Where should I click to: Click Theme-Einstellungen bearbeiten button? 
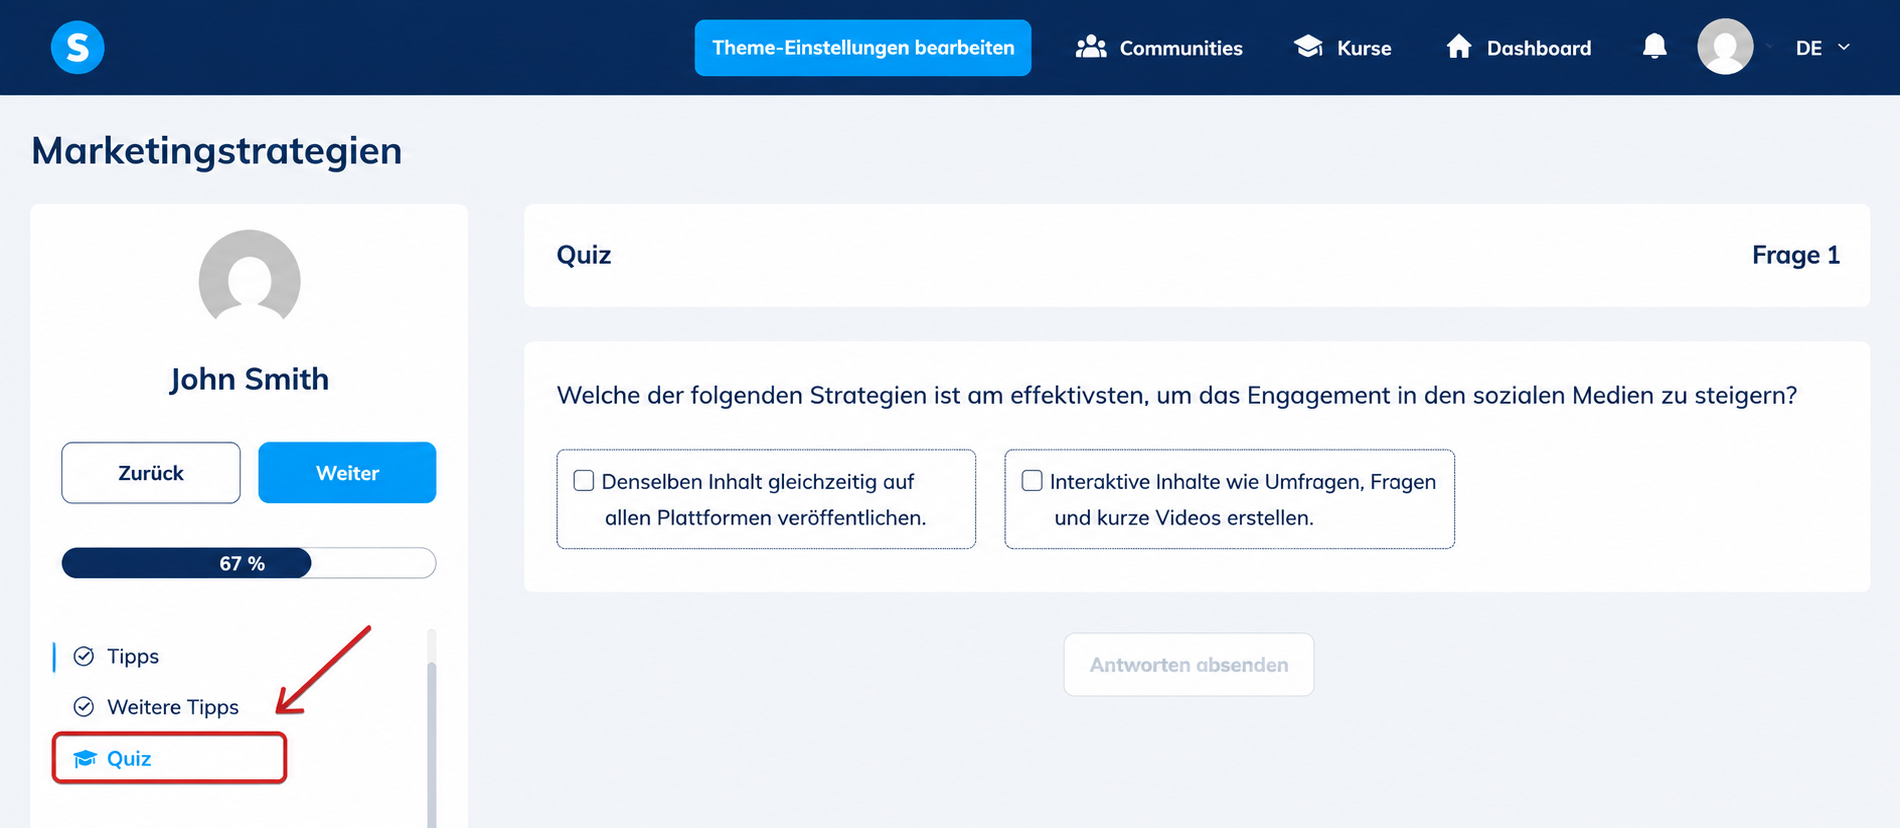tap(863, 48)
